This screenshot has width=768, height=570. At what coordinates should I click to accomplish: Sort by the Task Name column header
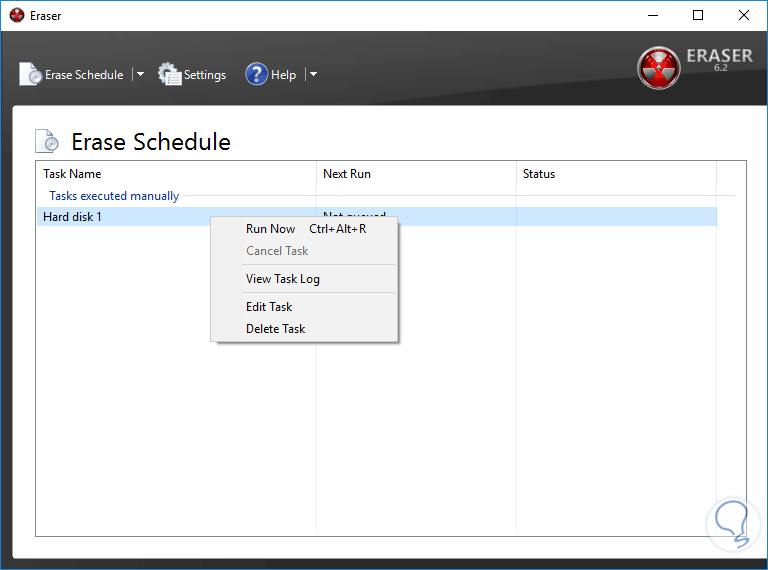(x=176, y=174)
